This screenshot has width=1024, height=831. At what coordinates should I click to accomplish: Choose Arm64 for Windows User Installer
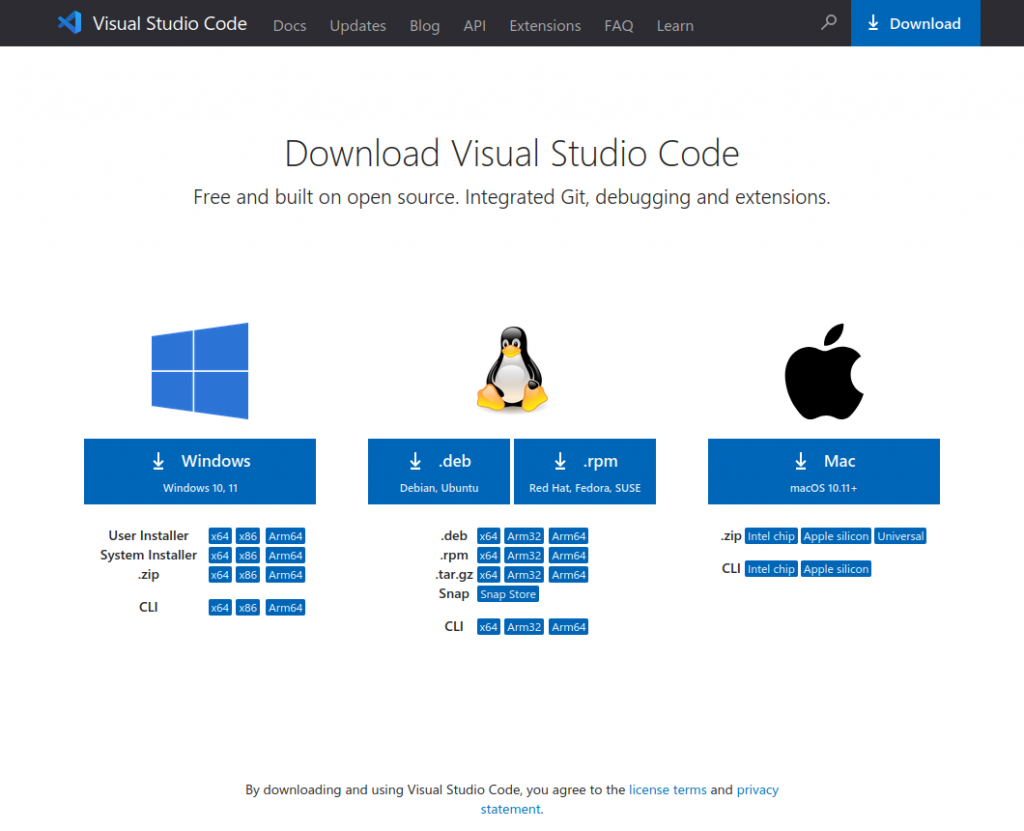click(x=285, y=536)
